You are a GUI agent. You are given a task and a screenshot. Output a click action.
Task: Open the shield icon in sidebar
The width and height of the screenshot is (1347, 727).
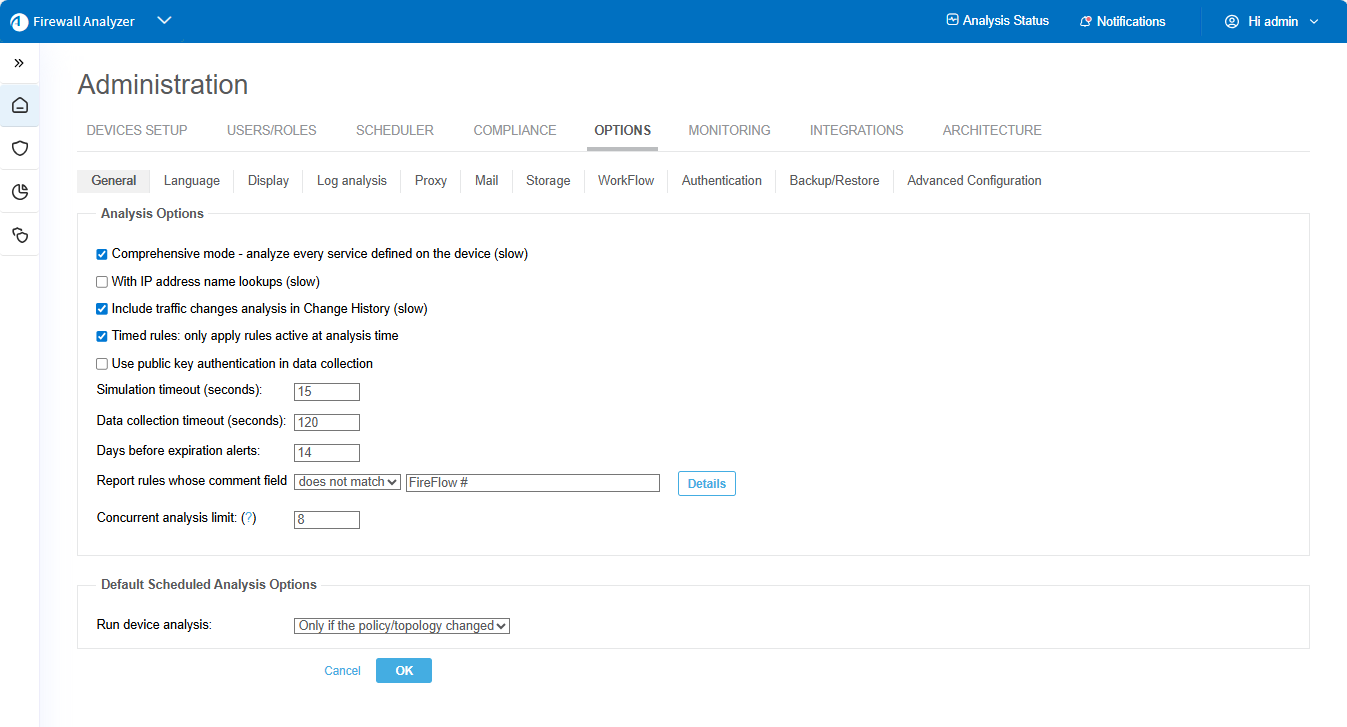point(20,148)
